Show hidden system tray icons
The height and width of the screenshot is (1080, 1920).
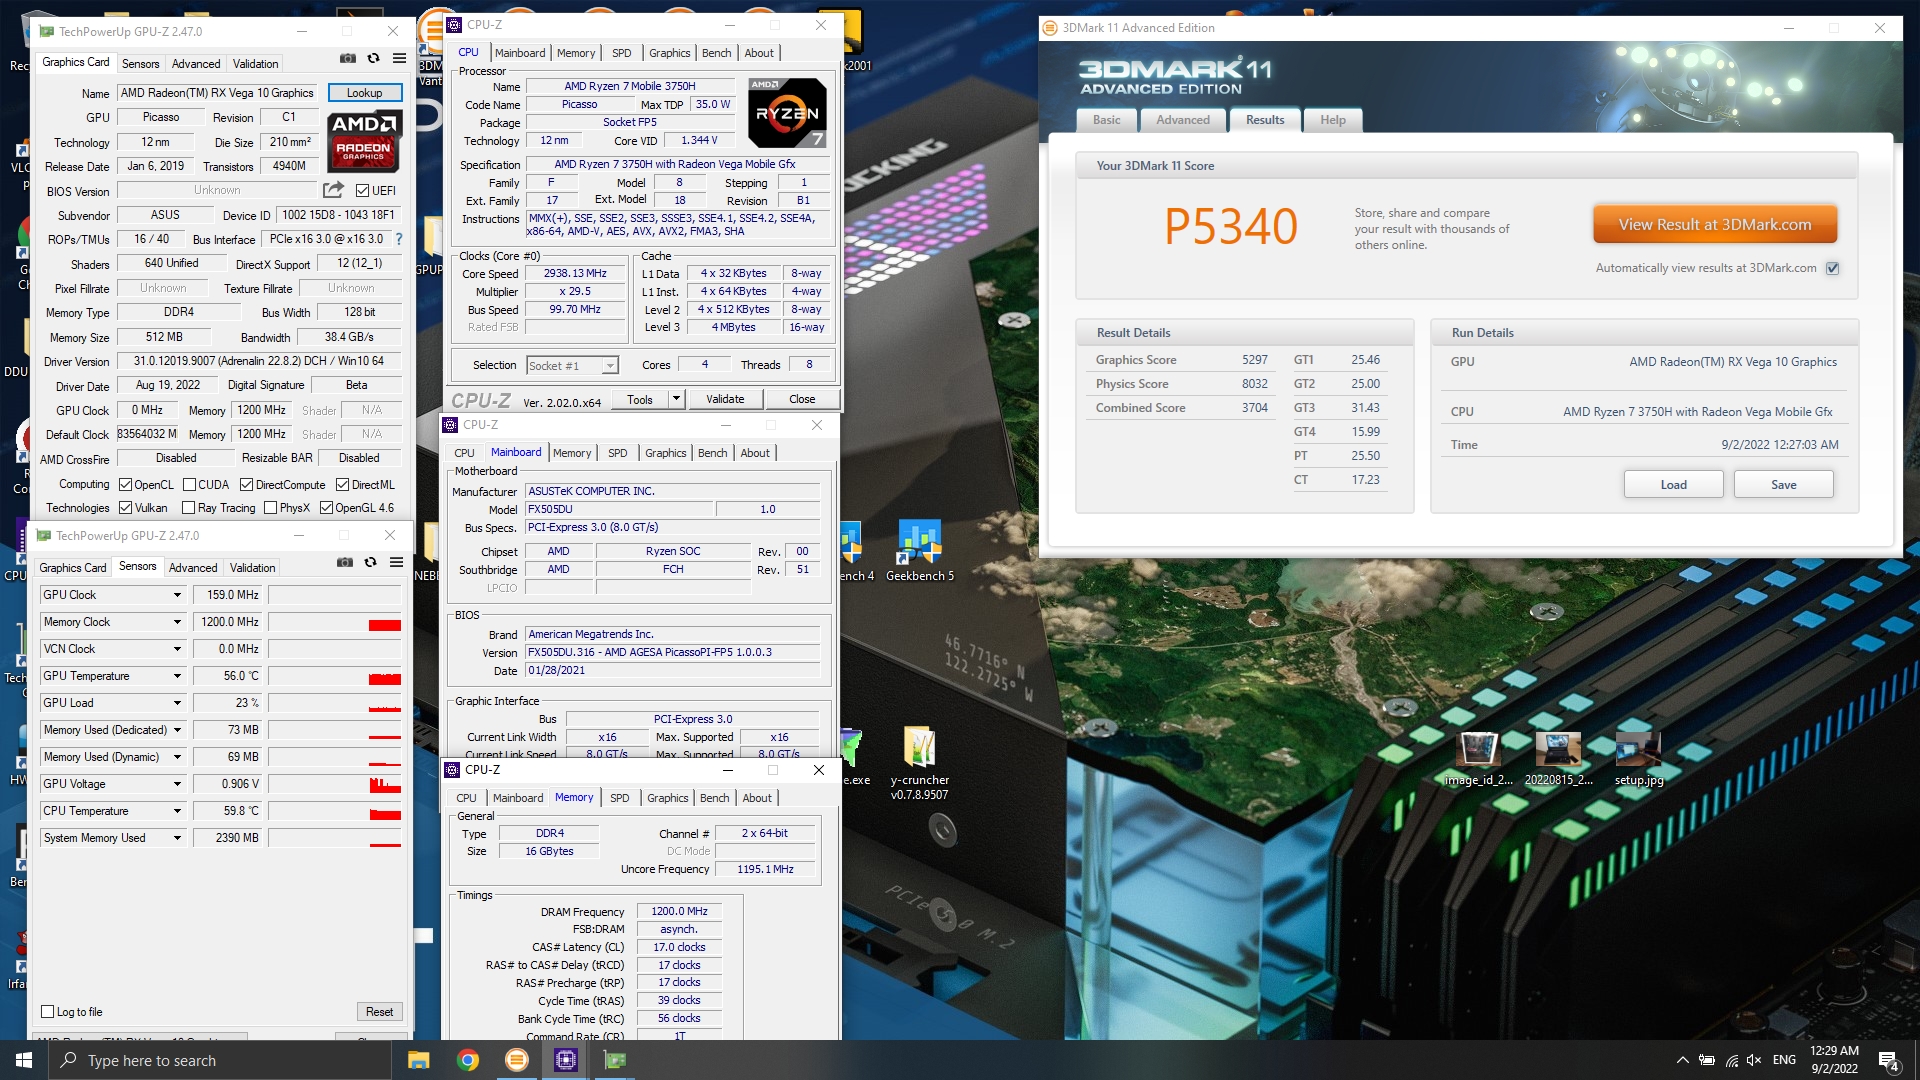1682,1060
